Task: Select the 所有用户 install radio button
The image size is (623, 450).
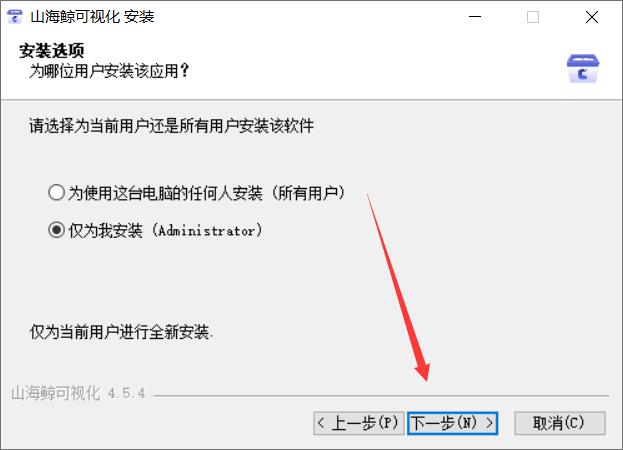Action: point(56,193)
